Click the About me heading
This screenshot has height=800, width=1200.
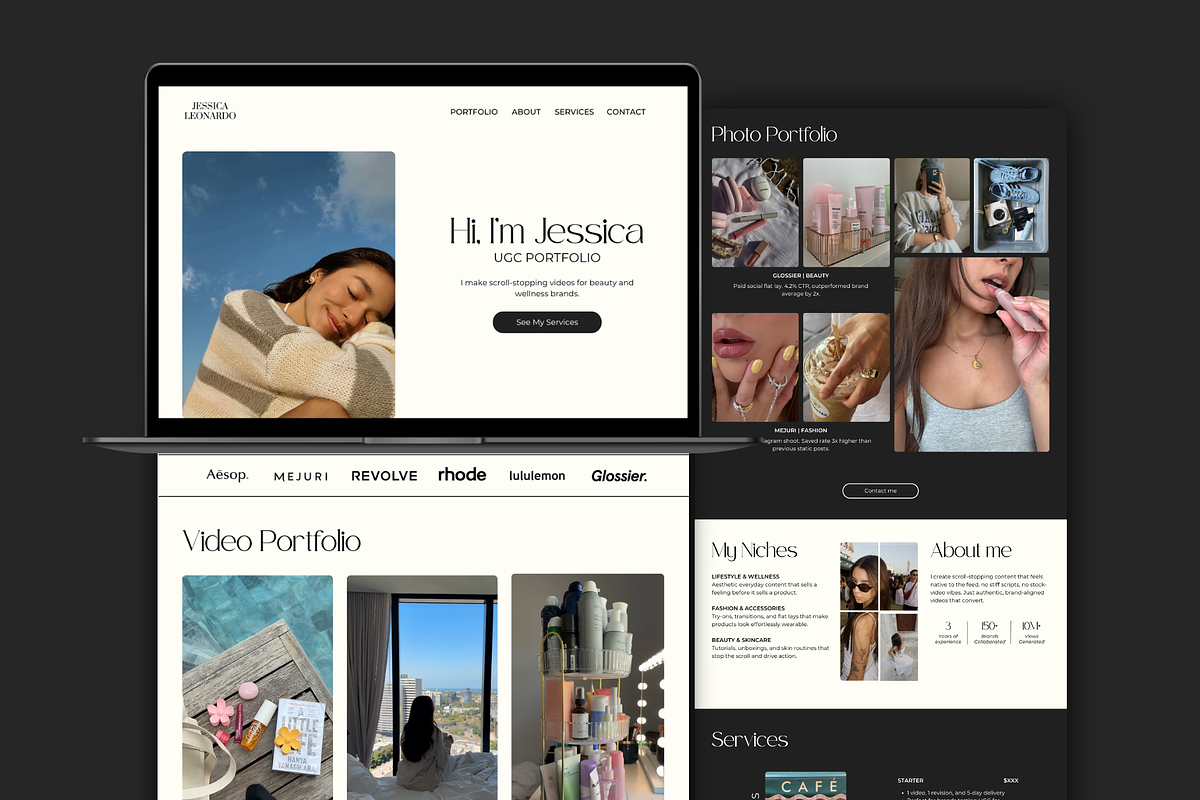(x=971, y=550)
